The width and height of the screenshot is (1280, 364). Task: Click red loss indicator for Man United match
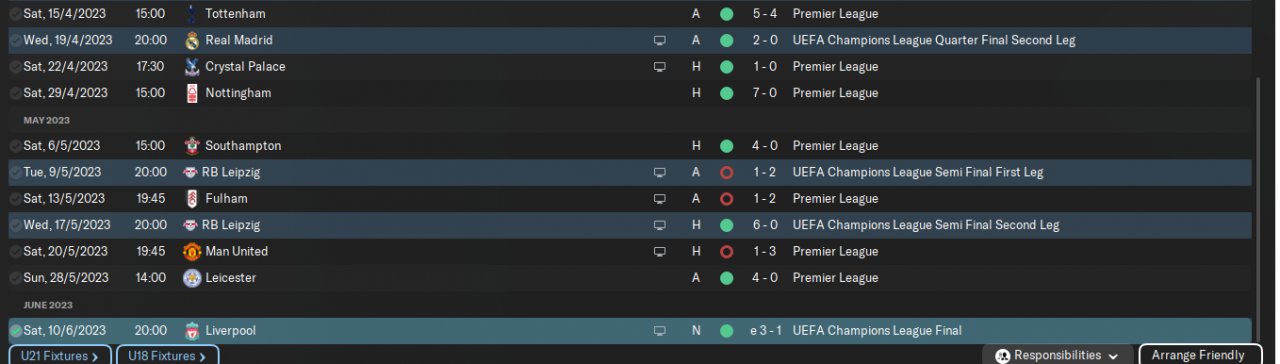click(726, 252)
